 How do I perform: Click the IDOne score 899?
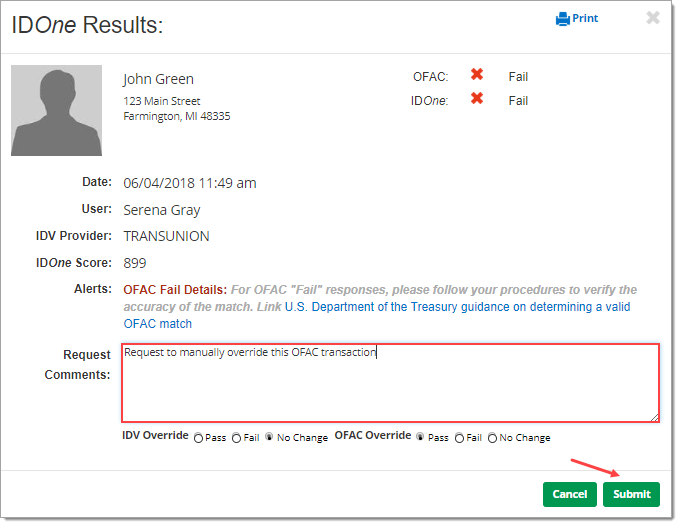(135, 263)
